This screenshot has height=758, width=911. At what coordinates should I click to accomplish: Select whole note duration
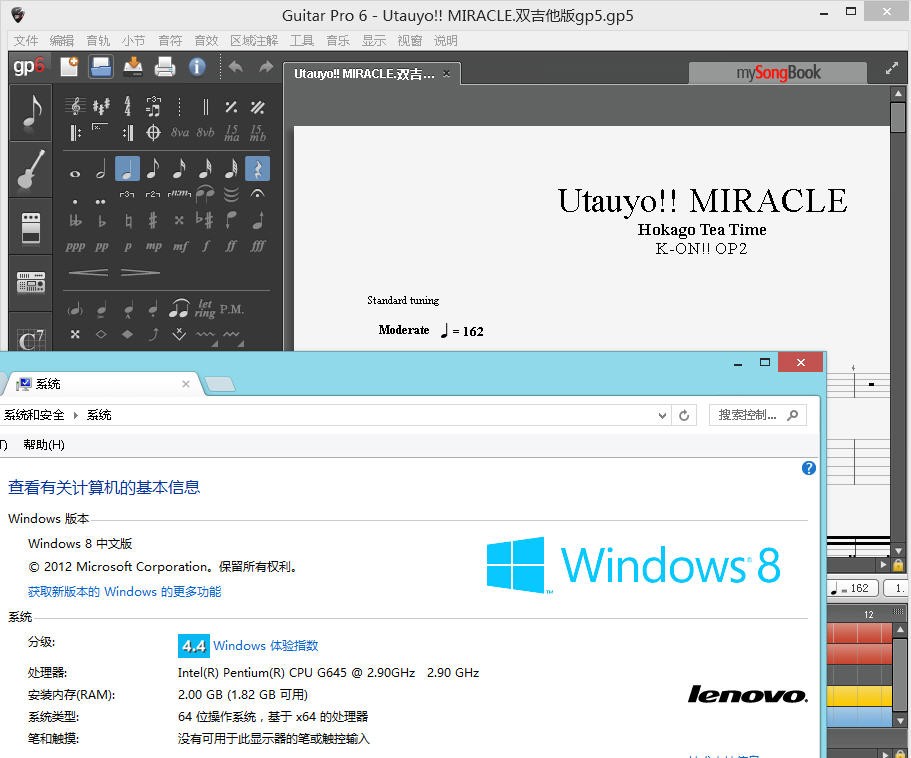(x=75, y=173)
